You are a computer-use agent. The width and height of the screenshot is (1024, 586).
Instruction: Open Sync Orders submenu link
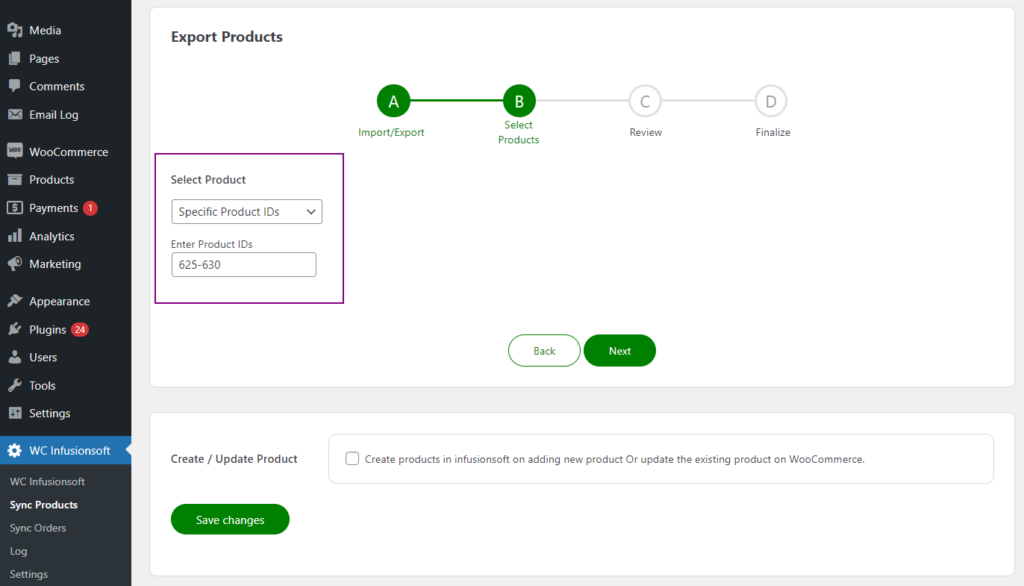pos(38,528)
